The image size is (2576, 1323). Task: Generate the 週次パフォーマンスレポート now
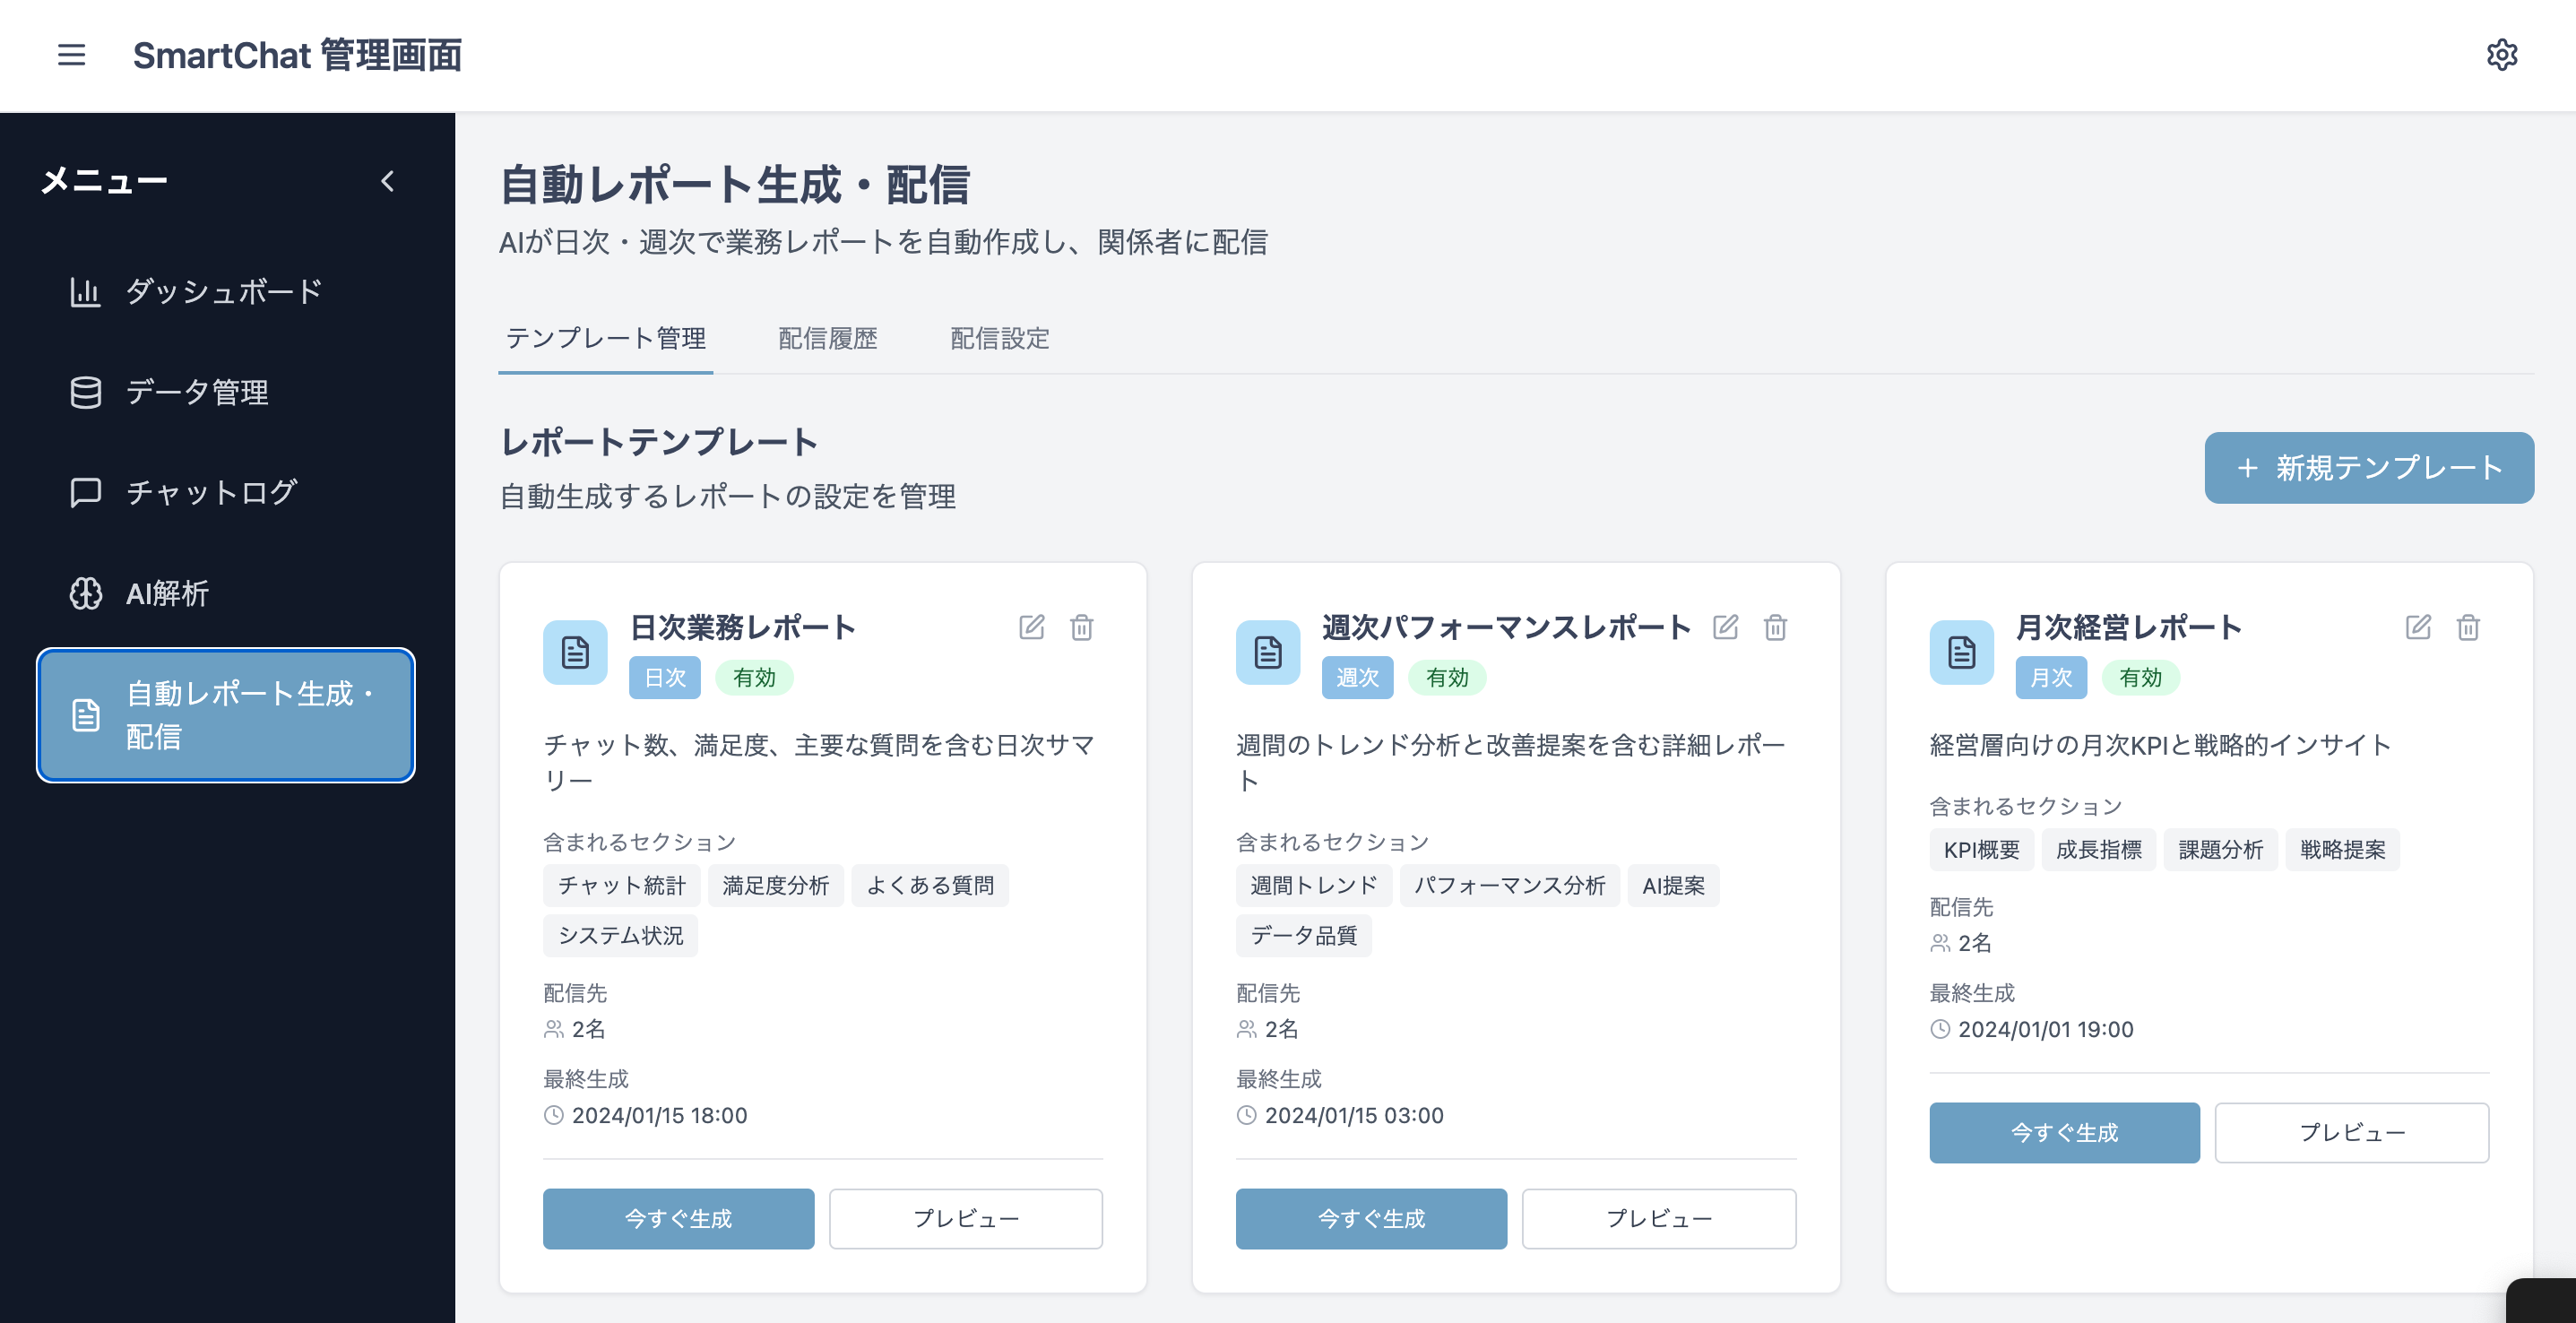1371,1218
